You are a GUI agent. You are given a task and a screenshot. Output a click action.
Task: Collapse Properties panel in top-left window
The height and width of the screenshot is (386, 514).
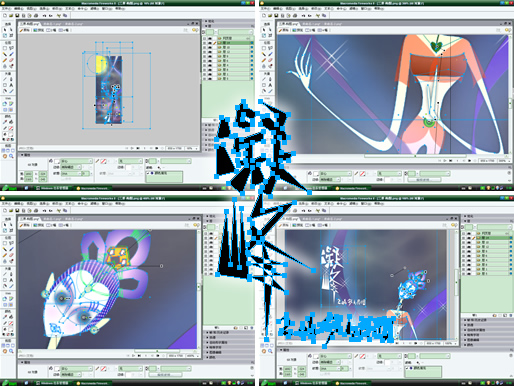pos(22,155)
